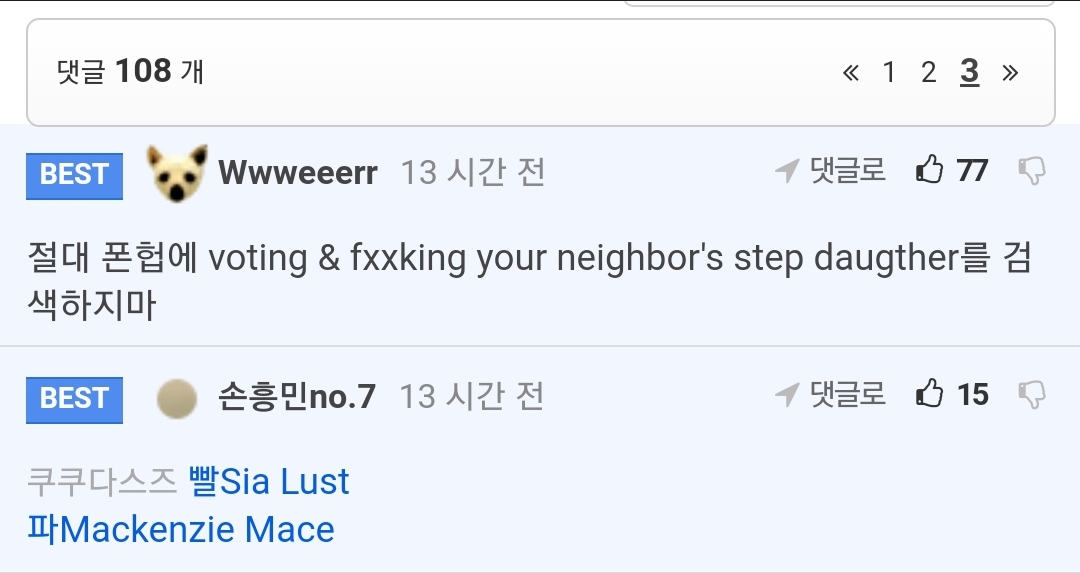Click the arrow icon on Wwweeerr's comment
This screenshot has height=573, width=1080.
[787, 172]
